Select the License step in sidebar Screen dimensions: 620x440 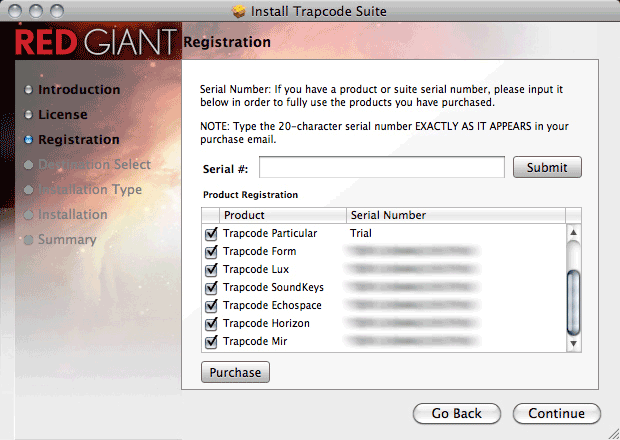tap(63, 115)
